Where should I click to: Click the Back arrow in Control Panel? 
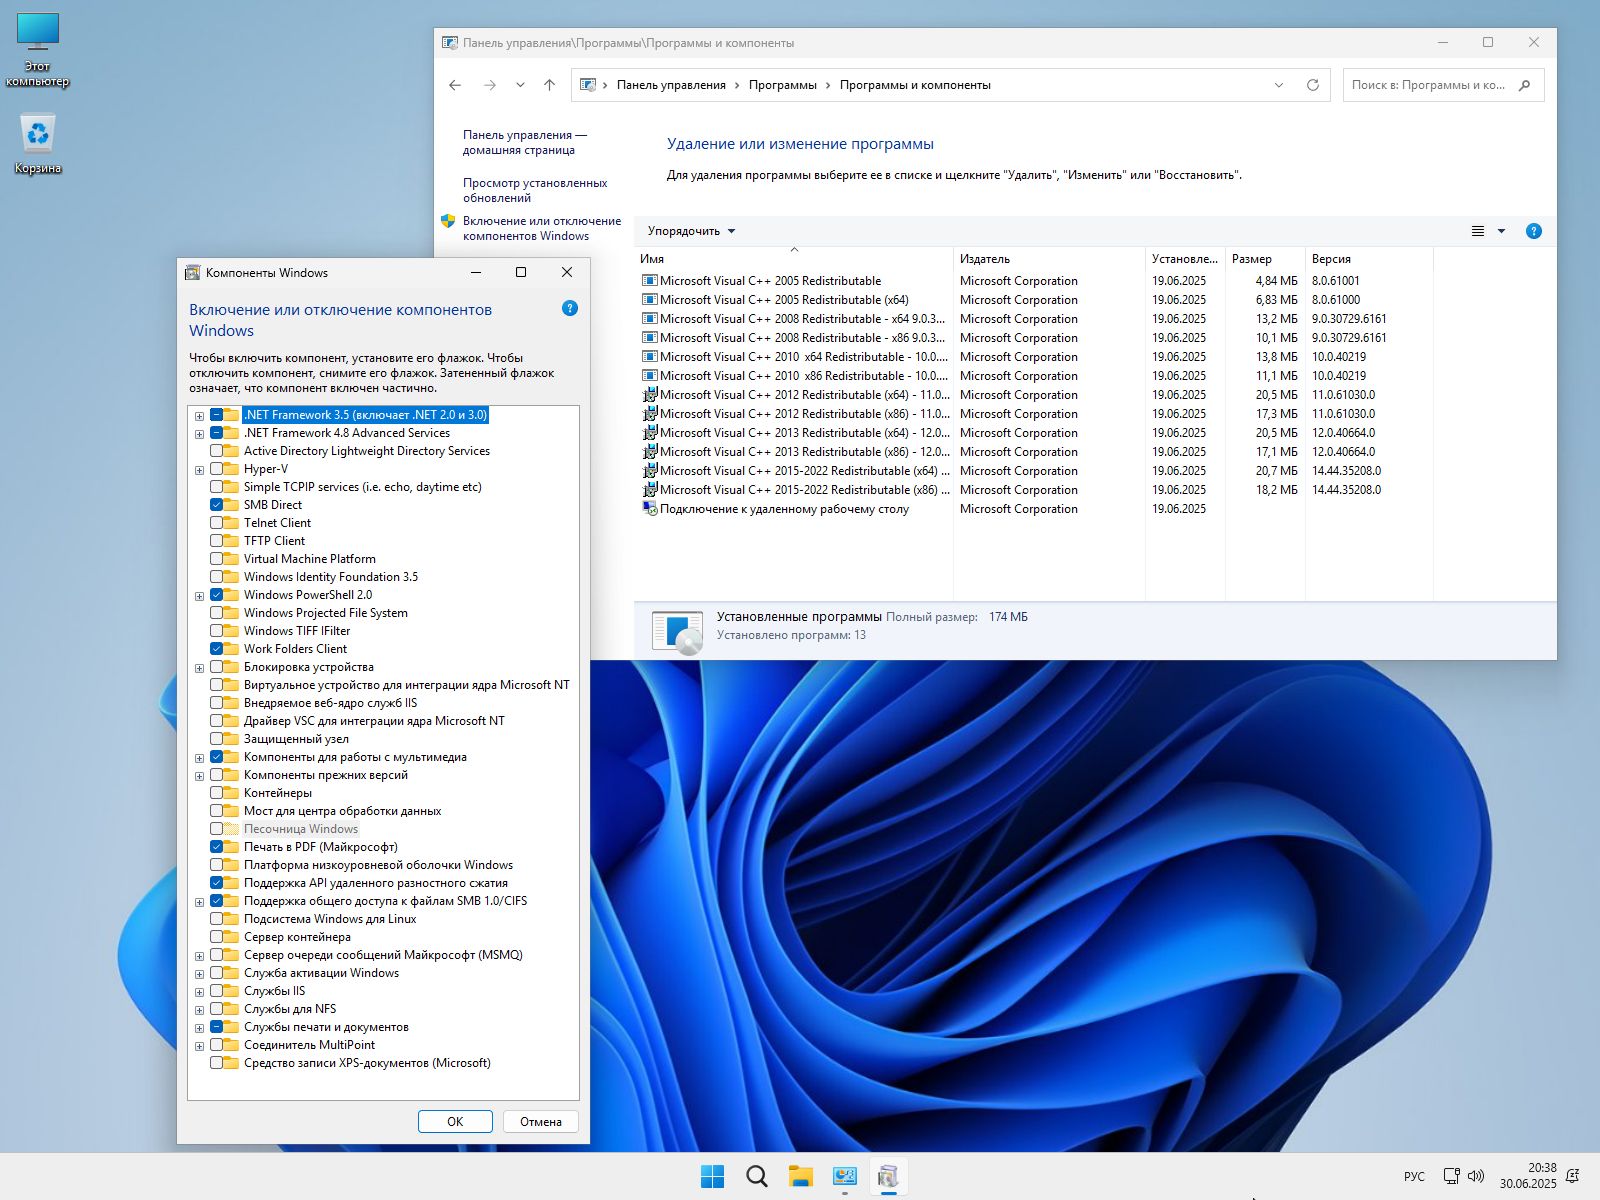pyautogui.click(x=455, y=85)
